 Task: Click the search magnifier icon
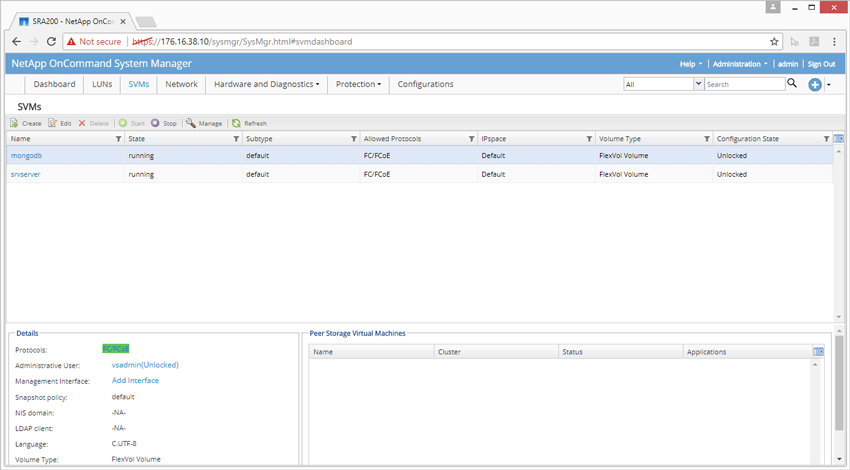[792, 83]
